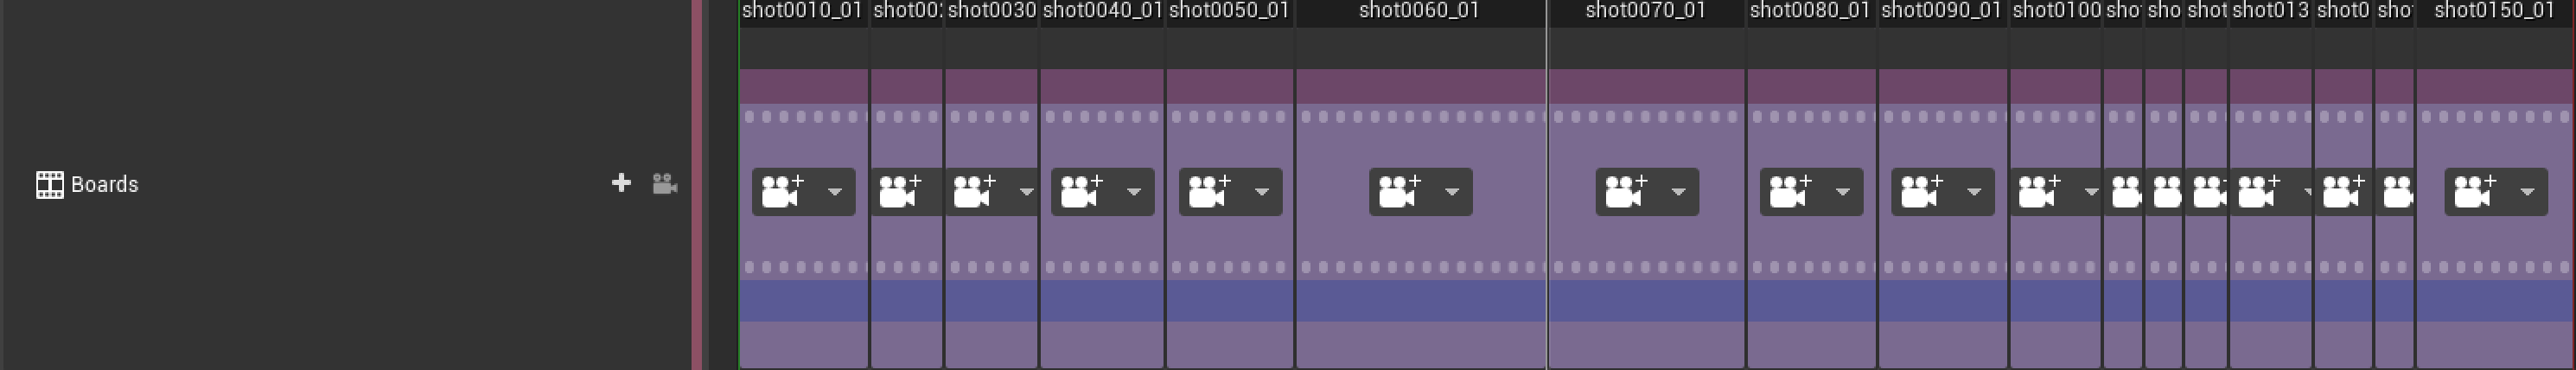Click the Boards track filmstrip icon
The height and width of the screenshot is (370, 2576).
coord(50,185)
